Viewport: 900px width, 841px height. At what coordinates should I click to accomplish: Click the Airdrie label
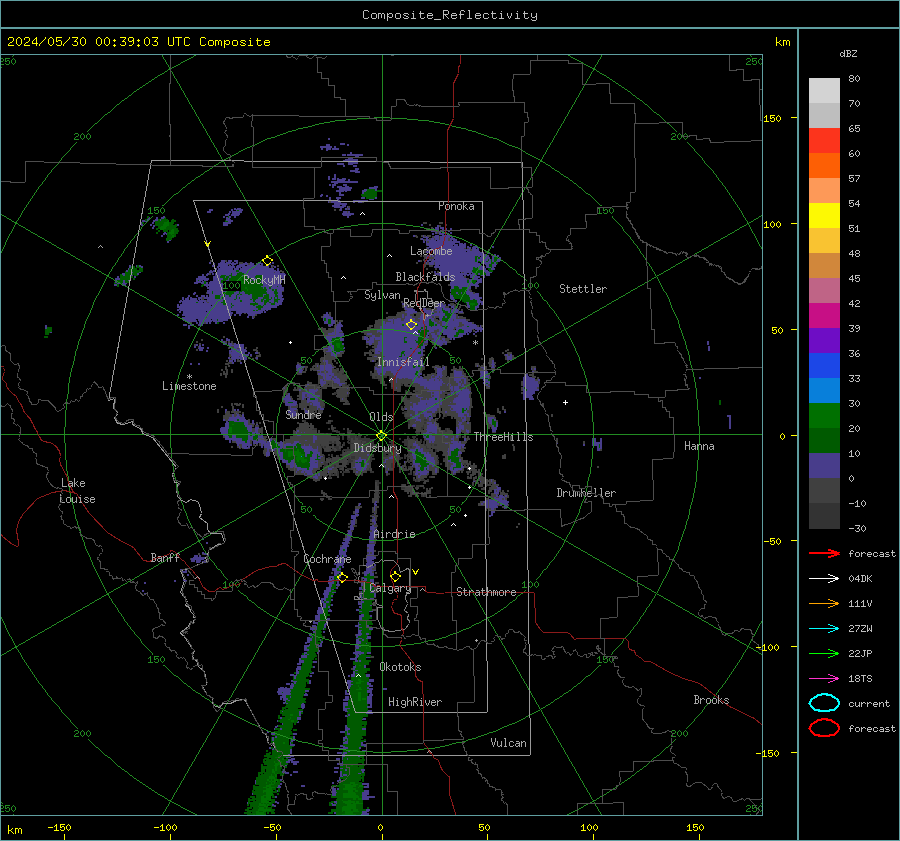click(x=394, y=534)
